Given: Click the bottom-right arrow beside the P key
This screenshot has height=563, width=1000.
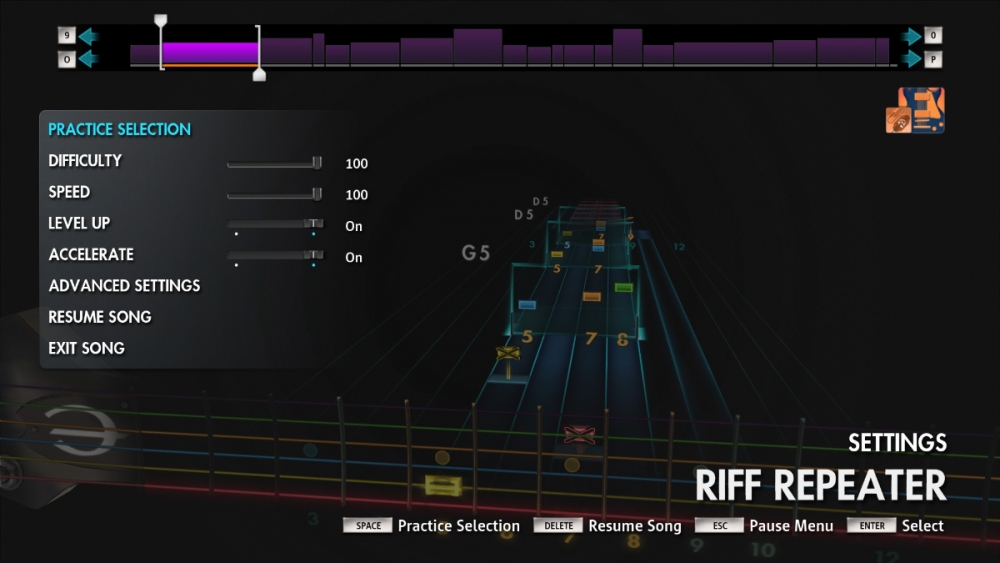Looking at the screenshot, I should click(x=911, y=59).
